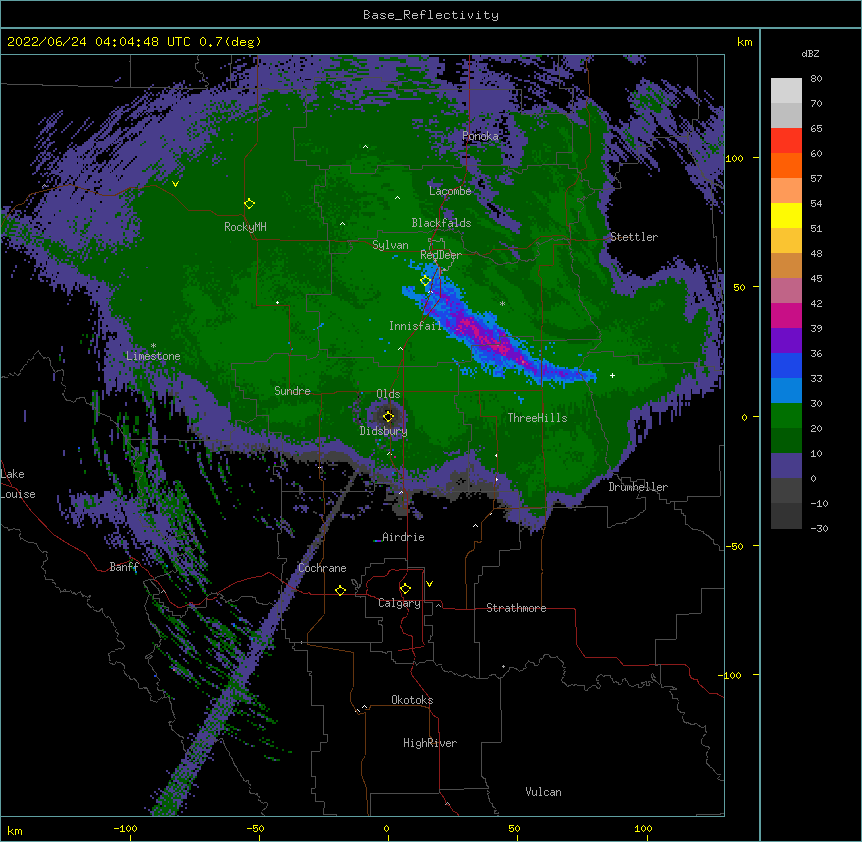Click the Base_Reflectivity title
The width and height of the screenshot is (862, 842).
431,15
